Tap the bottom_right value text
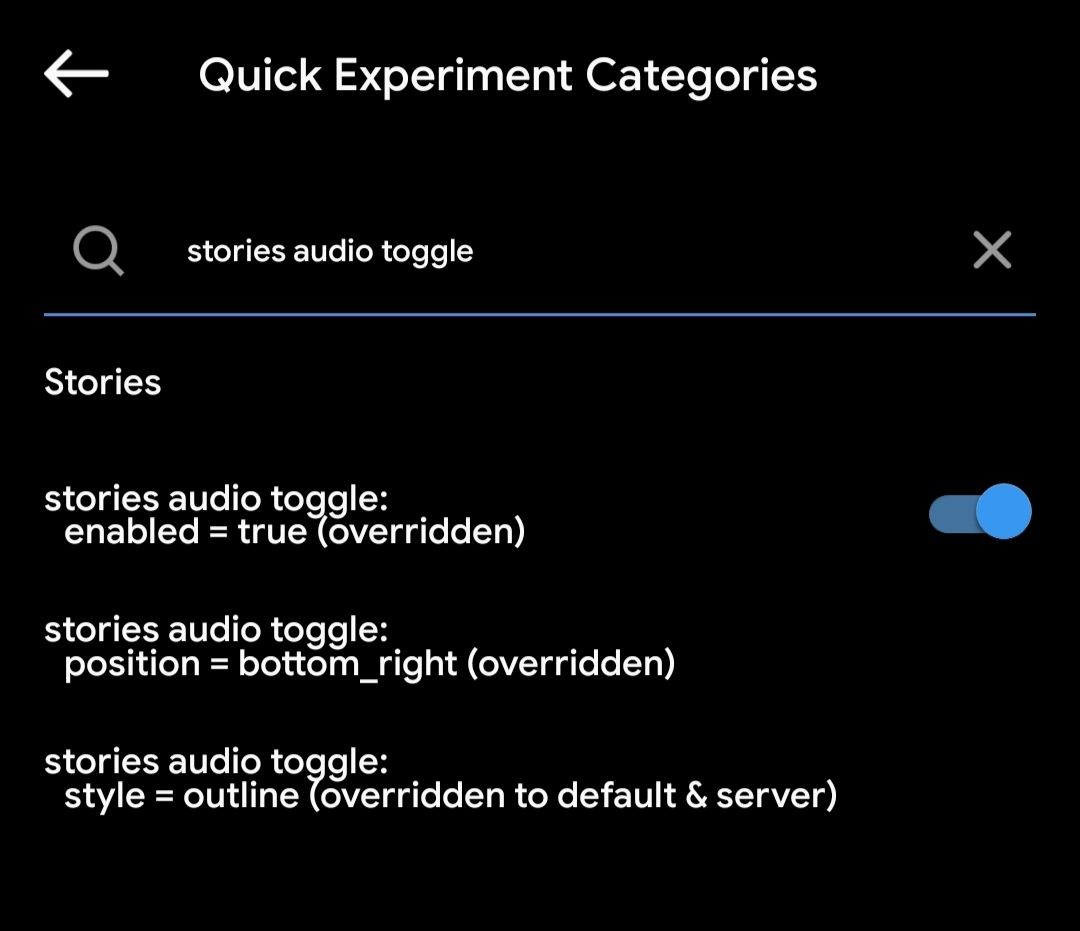This screenshot has height=931, width=1080. coord(347,663)
